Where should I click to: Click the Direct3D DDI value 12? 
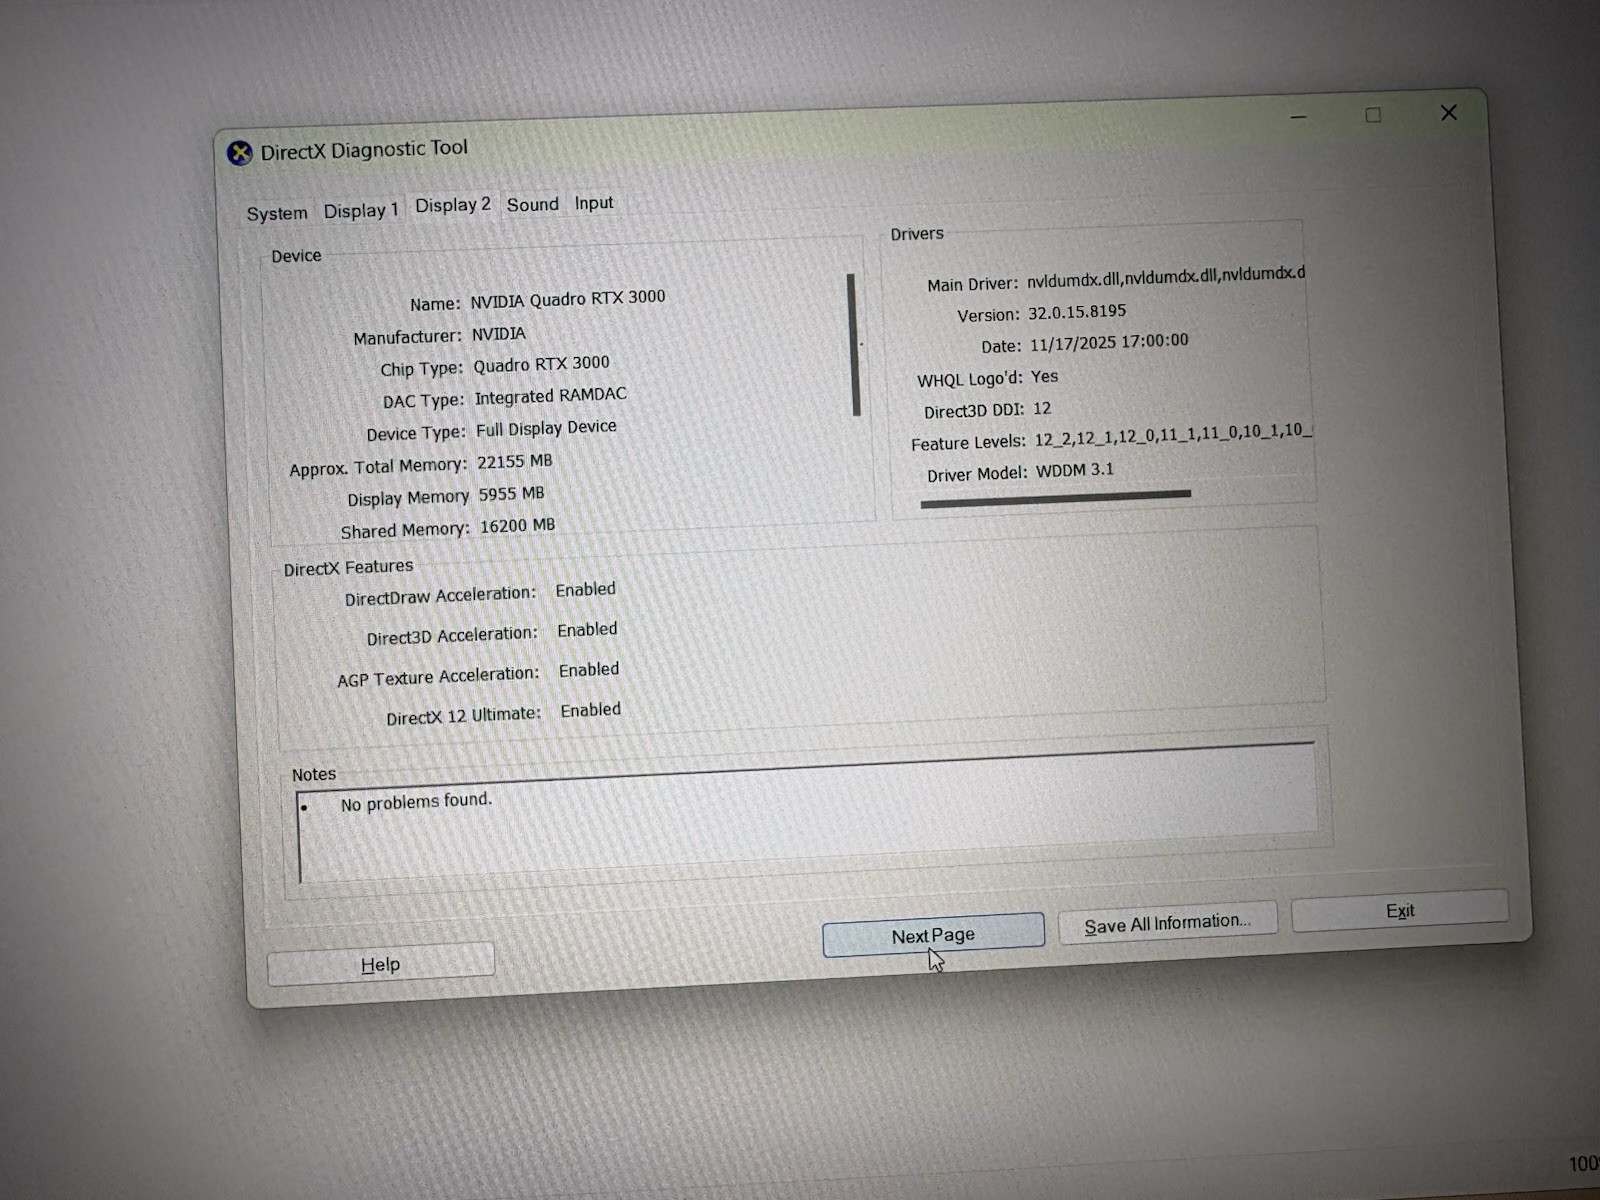click(x=1042, y=409)
